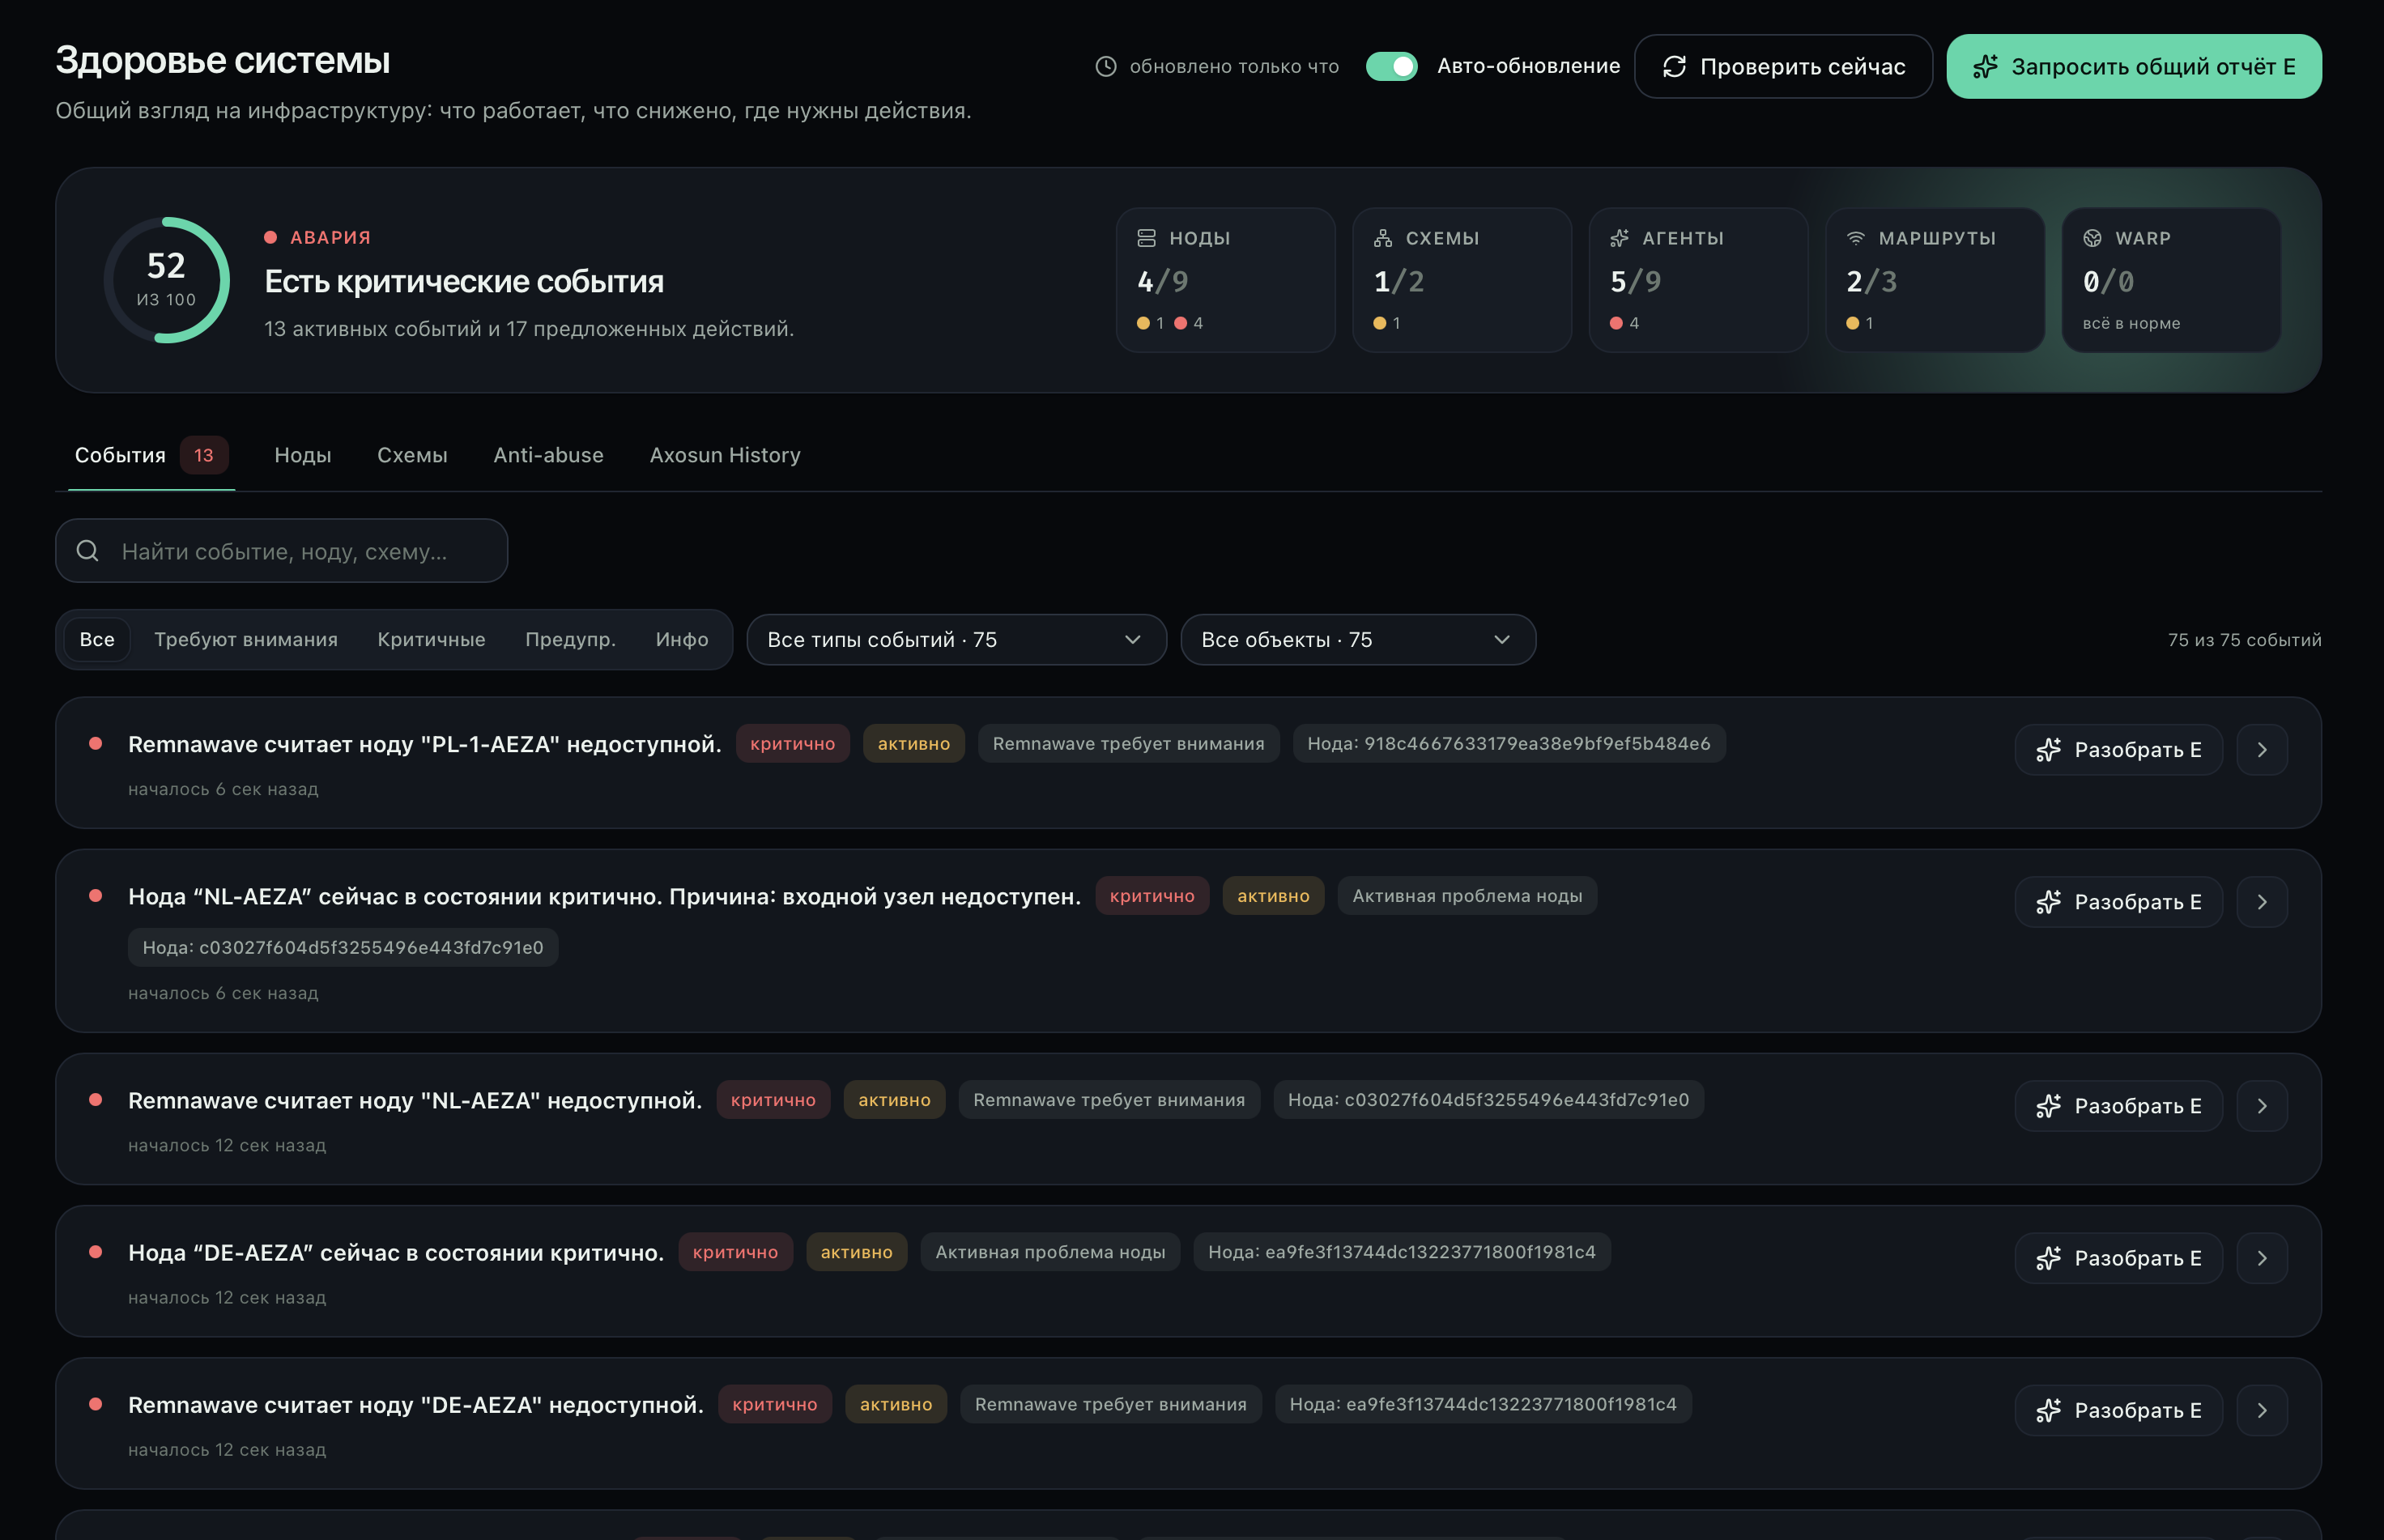Click the sparkle icon on Агенты card
This screenshot has width=2384, height=1540.
[x=1619, y=238]
